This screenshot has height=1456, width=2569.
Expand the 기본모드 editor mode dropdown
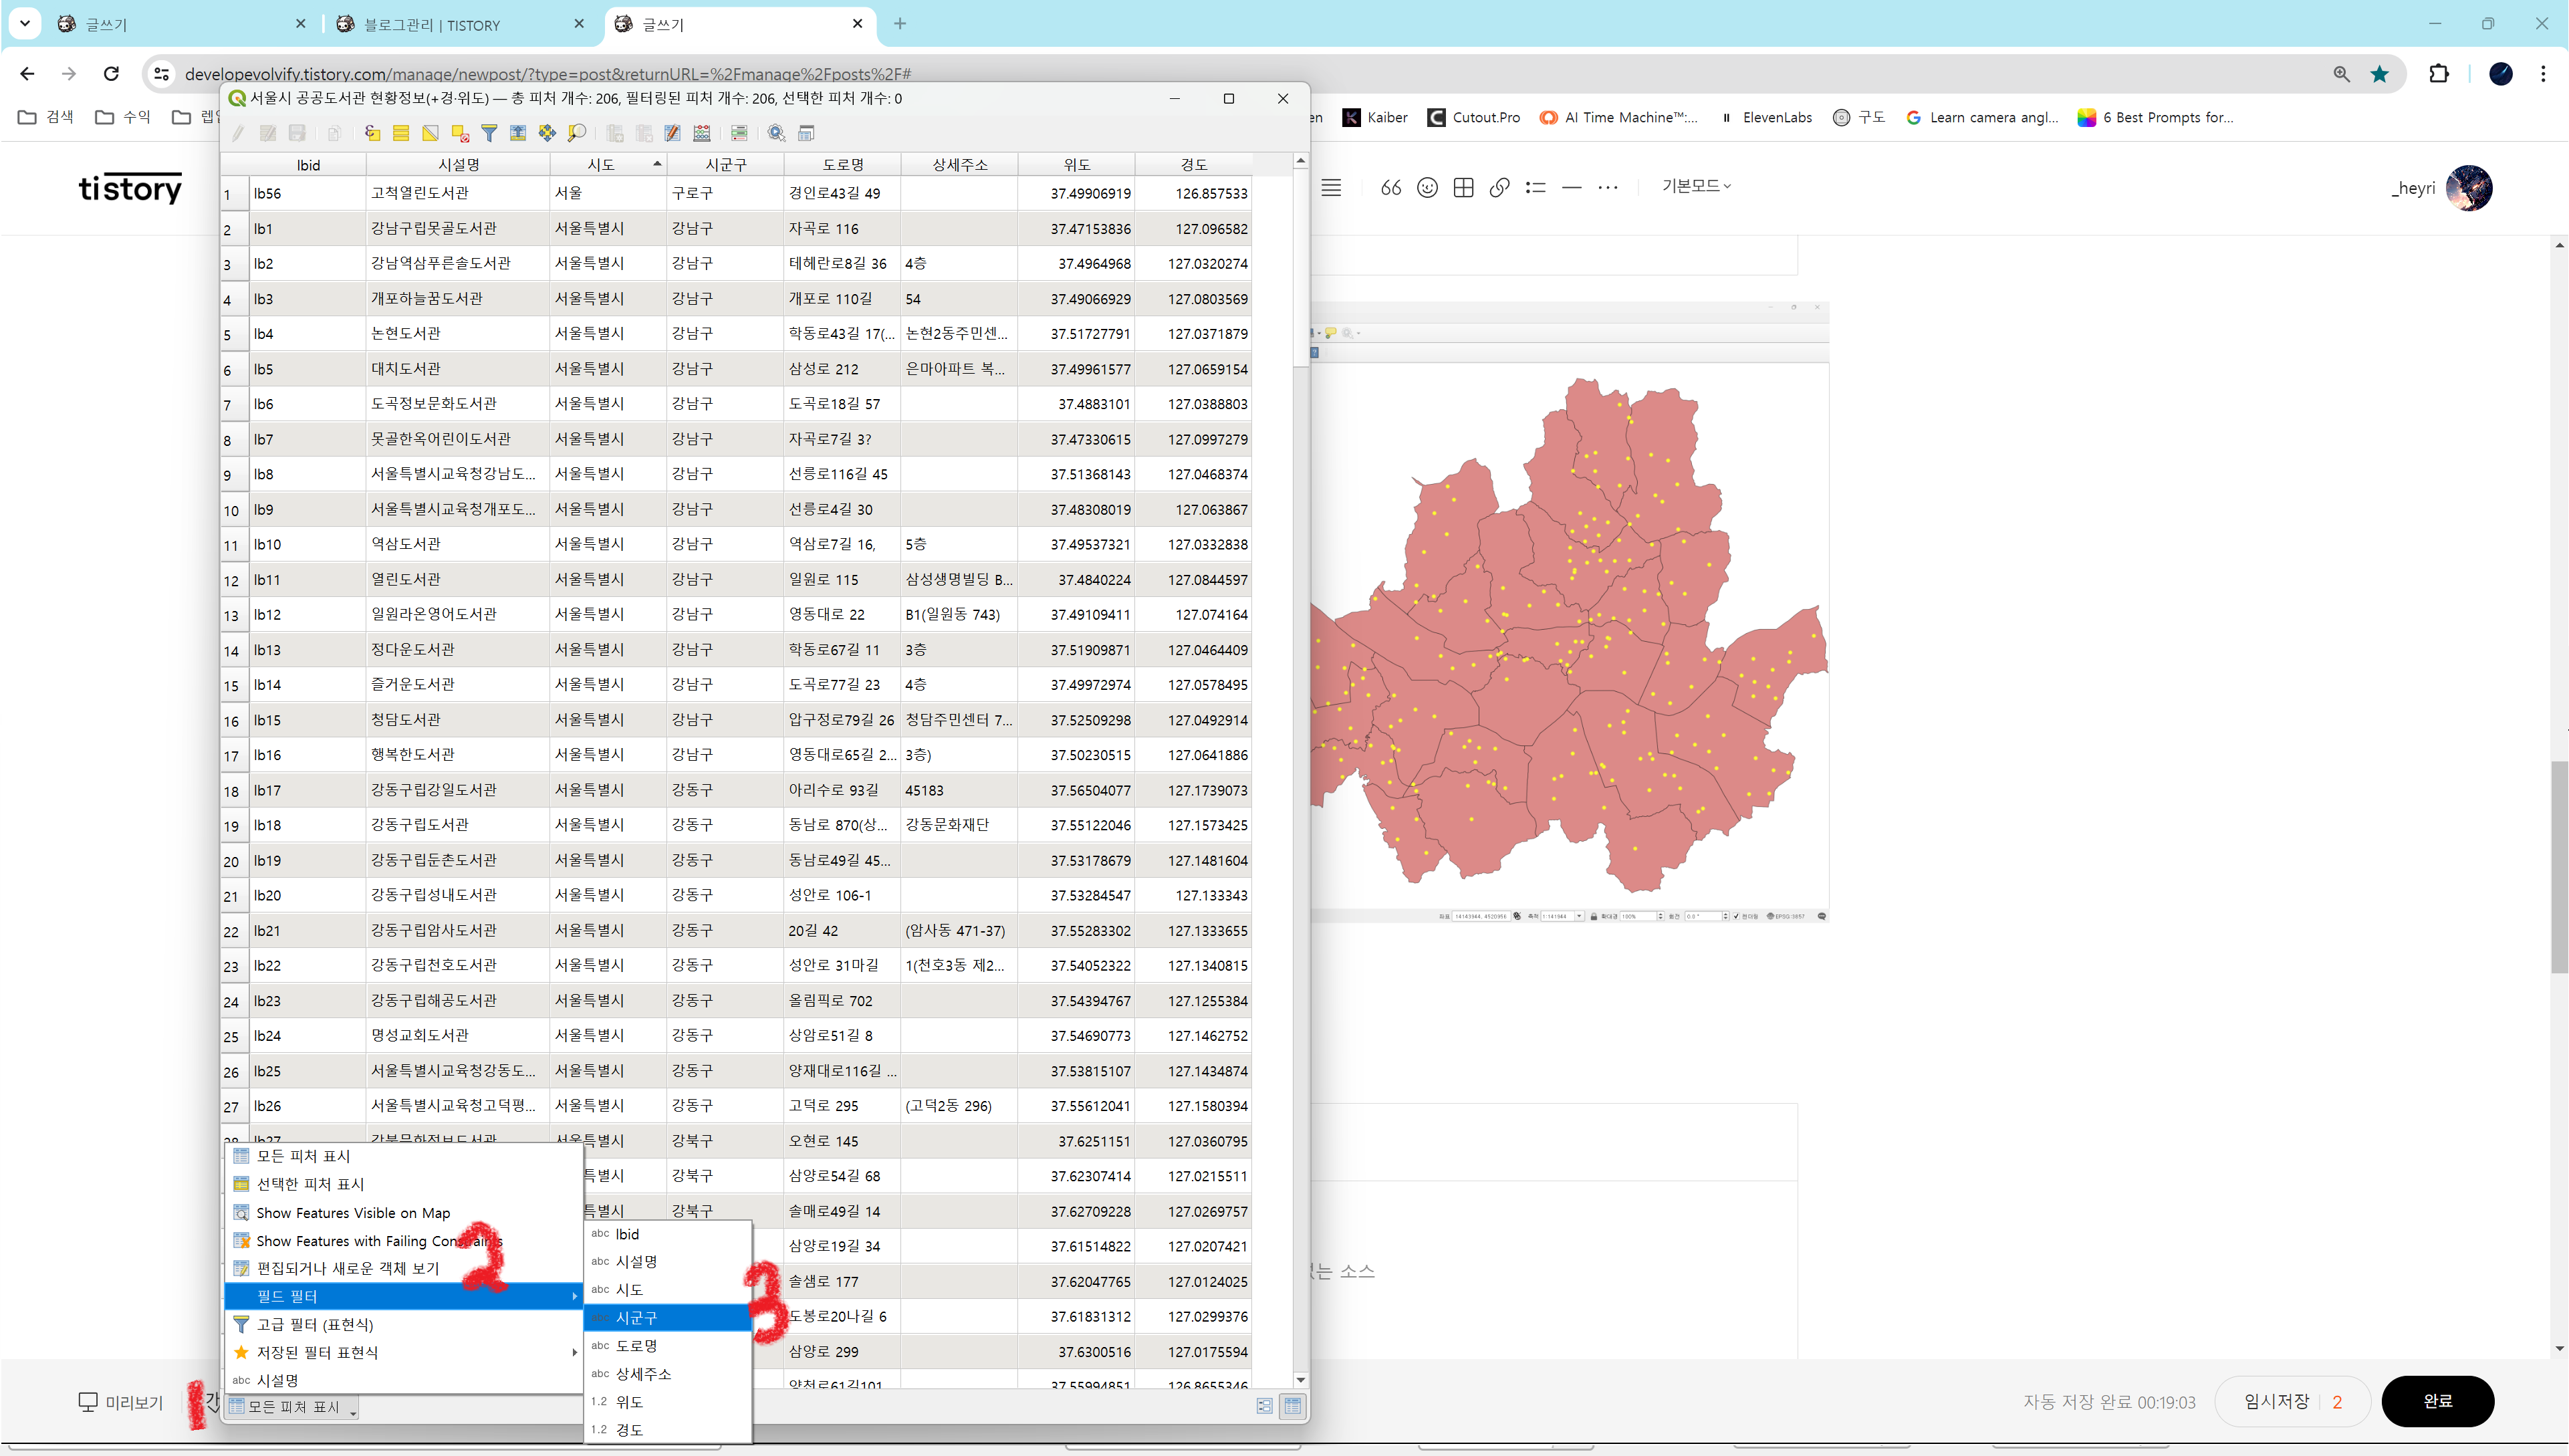tap(1695, 186)
